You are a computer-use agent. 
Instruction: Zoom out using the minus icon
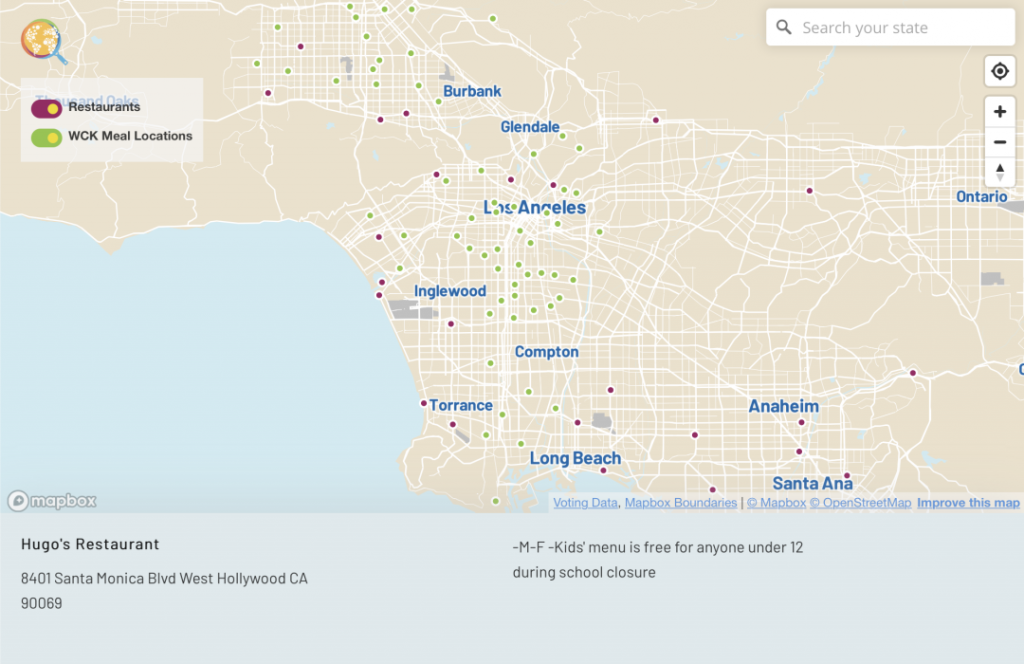[999, 142]
